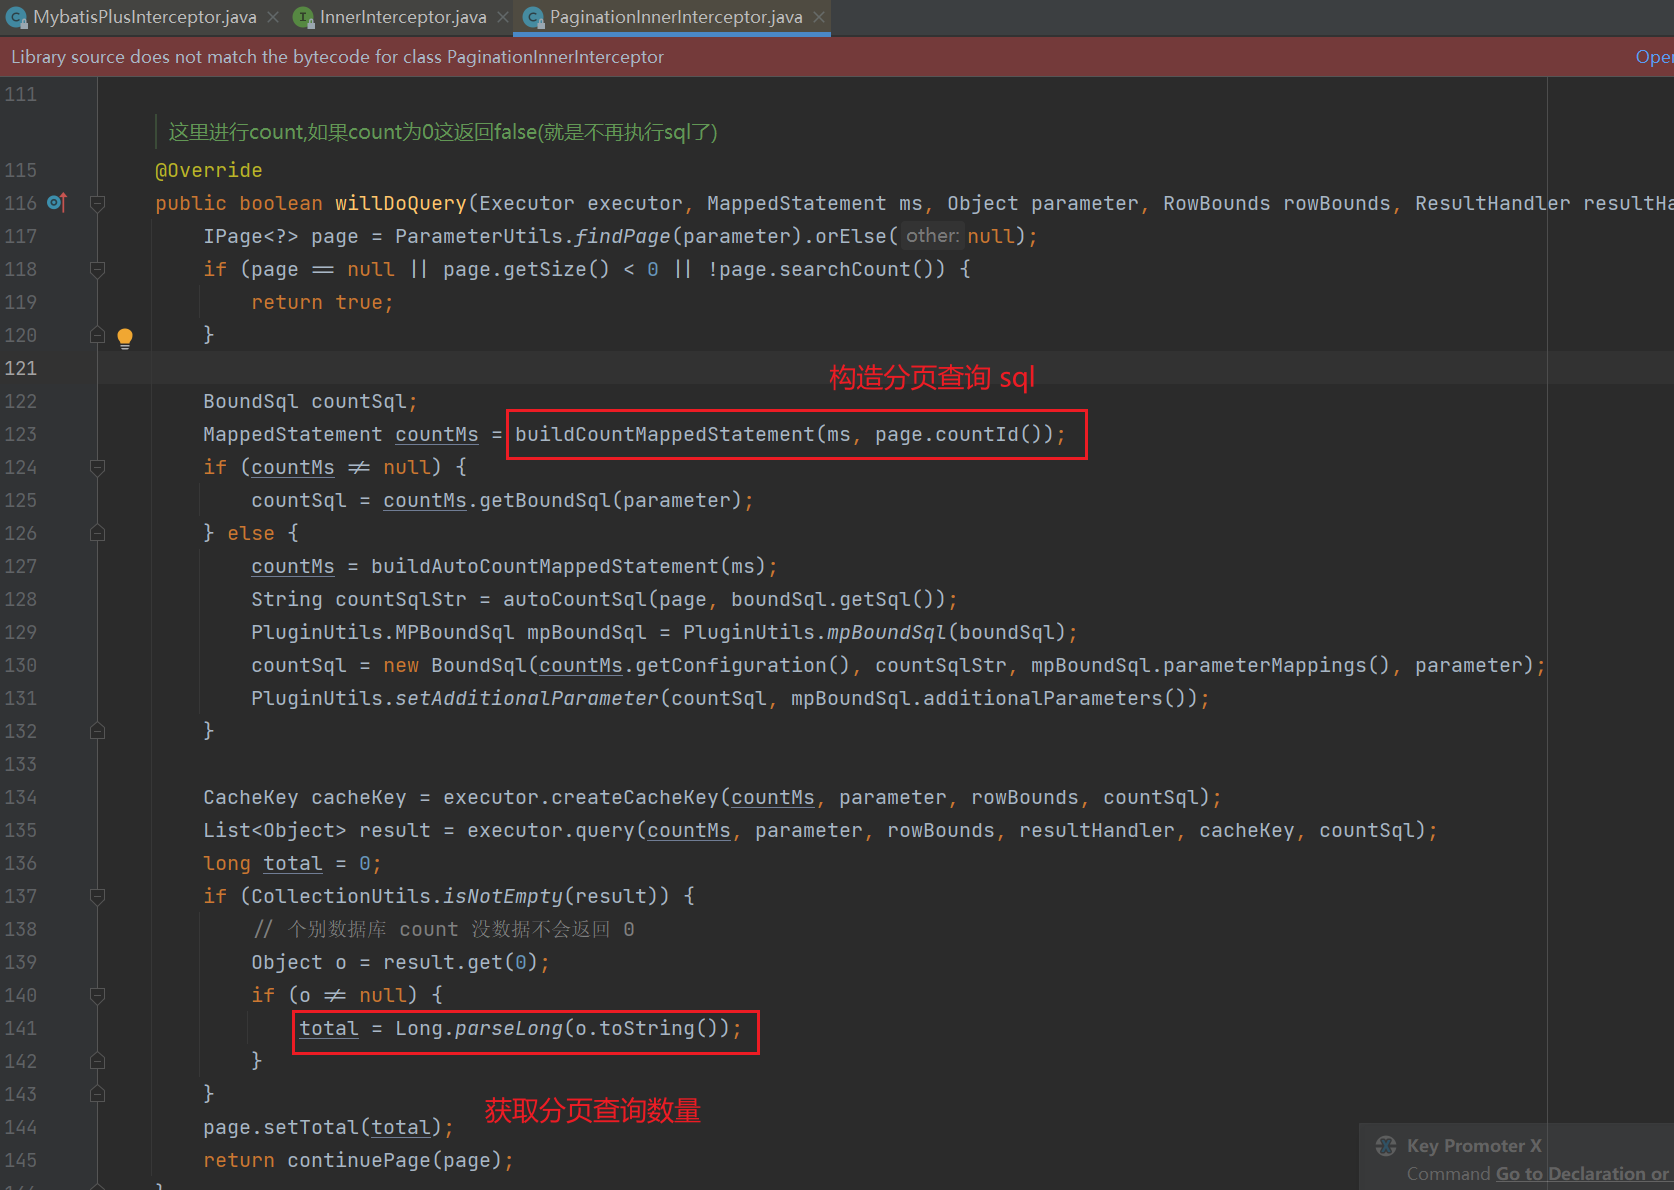The height and width of the screenshot is (1190, 1674).
Task: Click the buildCountMappedStatement method call on line 123
Action: [x=664, y=434]
